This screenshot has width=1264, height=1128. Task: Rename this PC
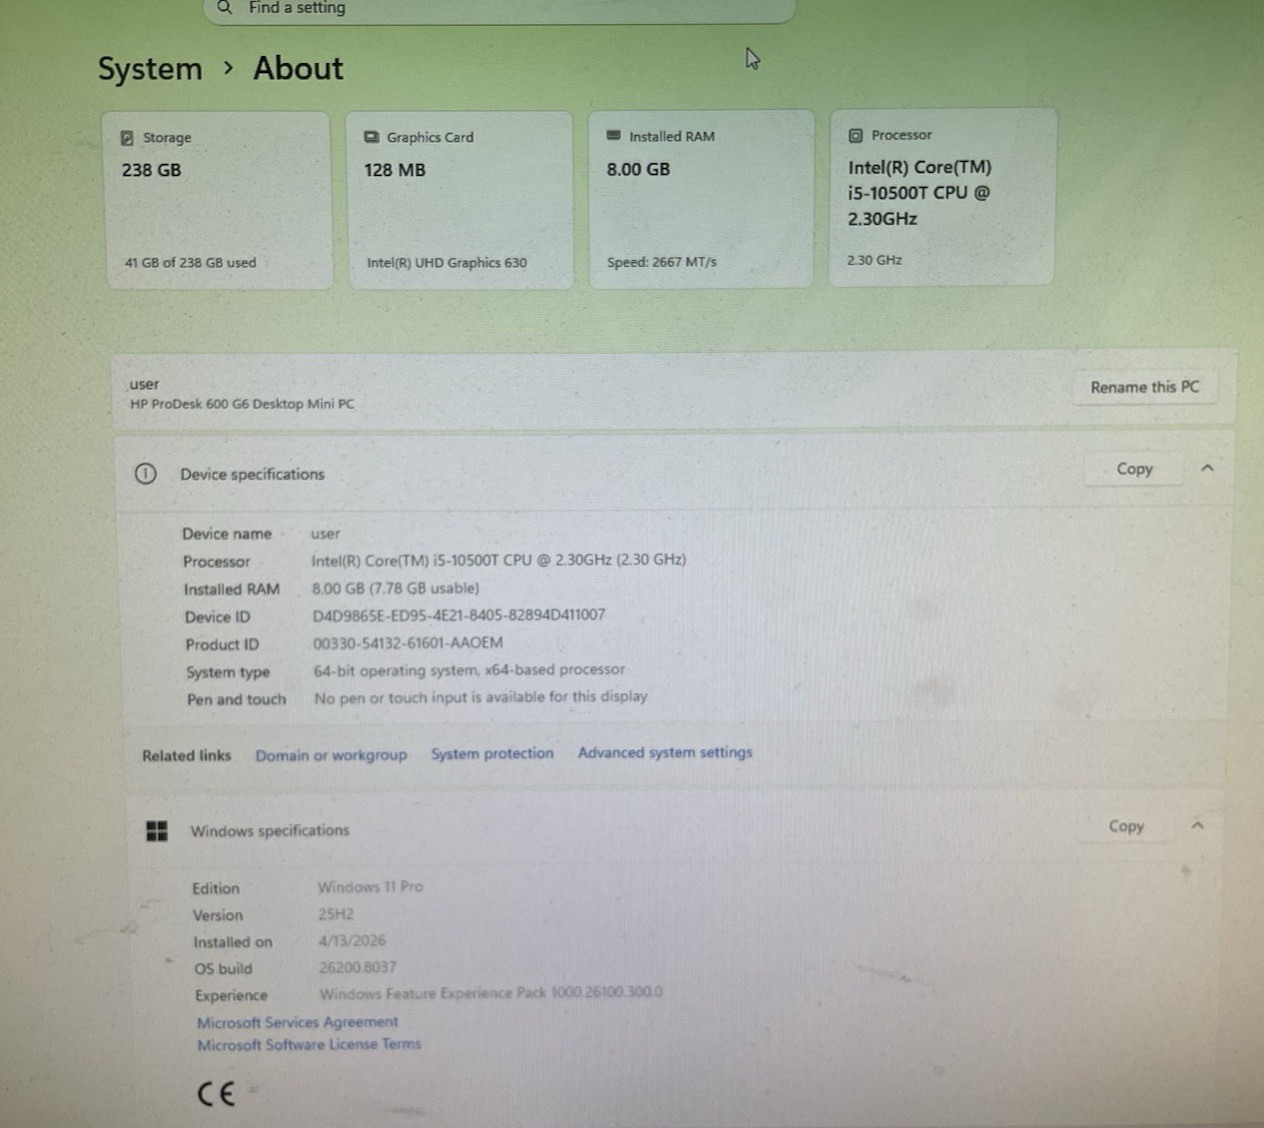tap(1145, 387)
